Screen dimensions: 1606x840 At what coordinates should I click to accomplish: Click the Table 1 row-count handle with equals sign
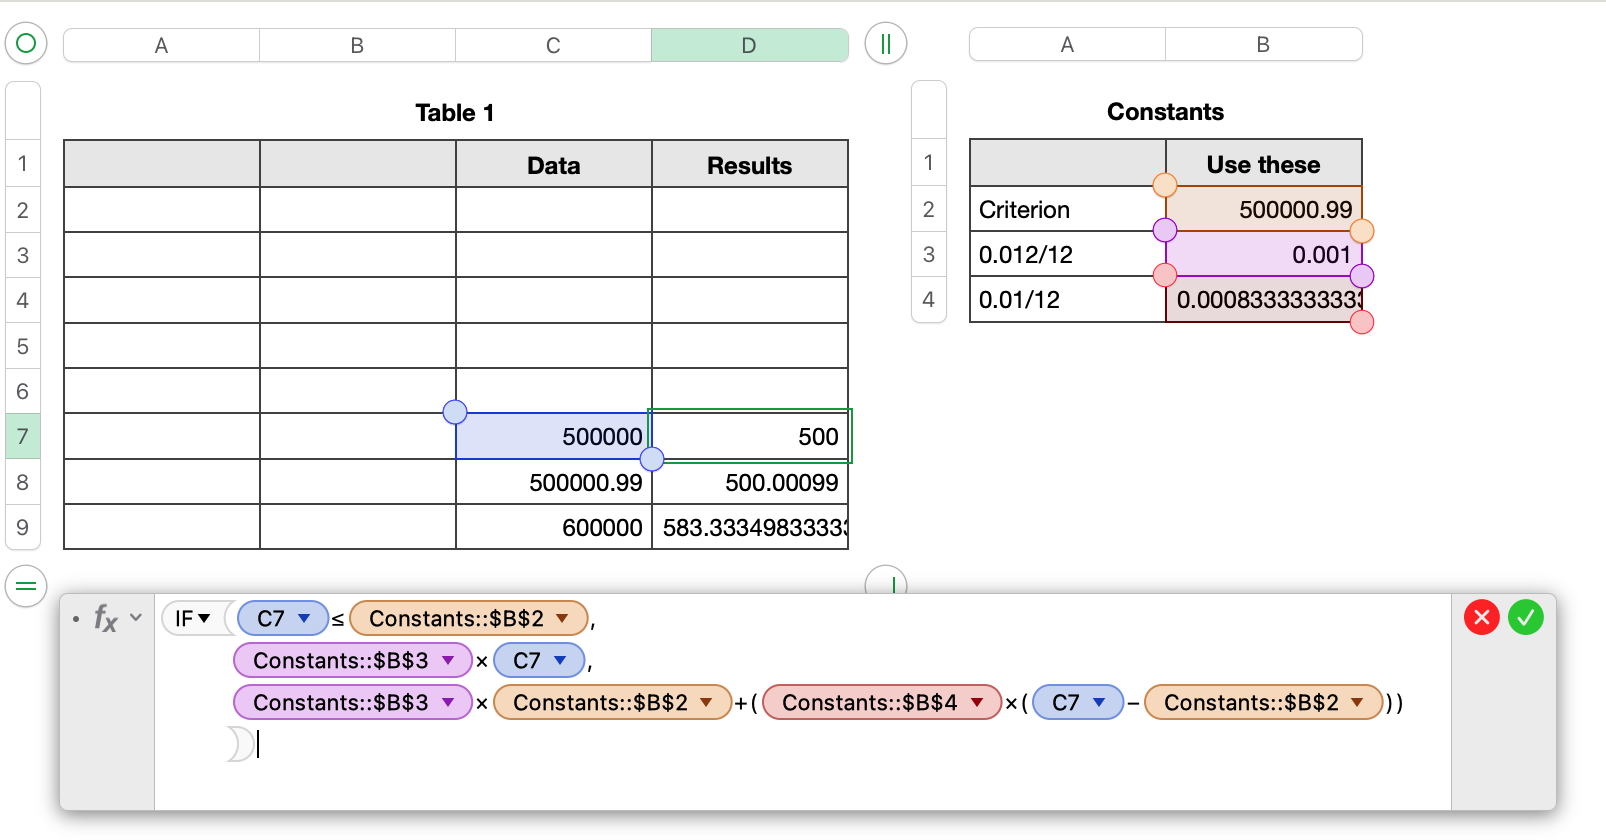pyautogui.click(x=26, y=586)
